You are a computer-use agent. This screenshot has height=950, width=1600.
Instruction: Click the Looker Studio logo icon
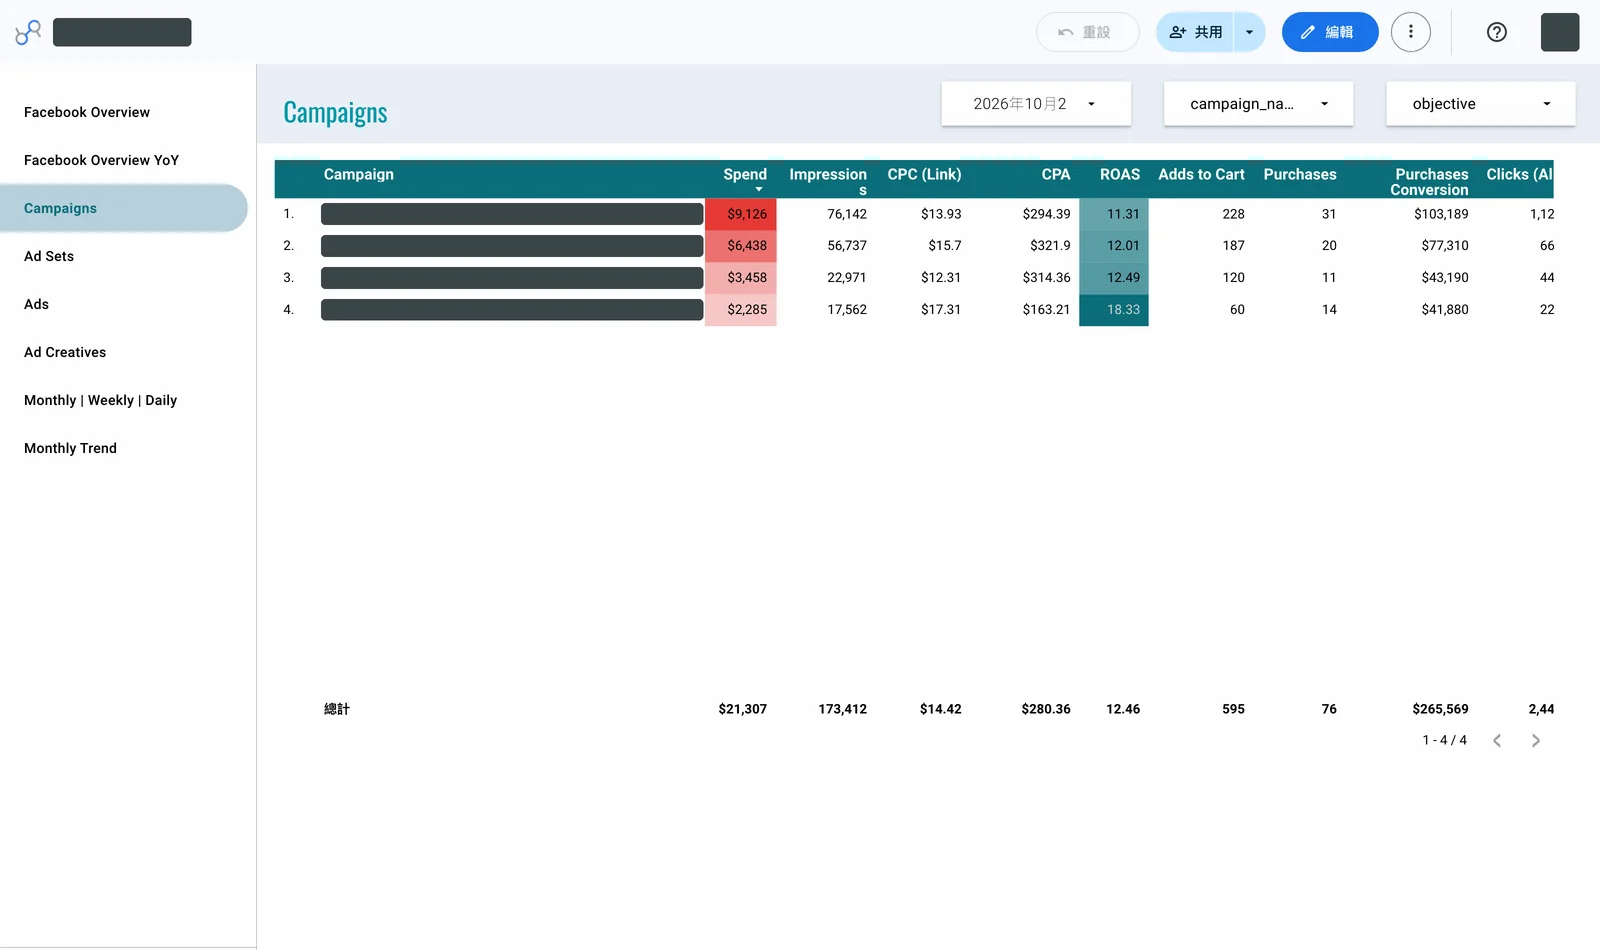coord(28,32)
